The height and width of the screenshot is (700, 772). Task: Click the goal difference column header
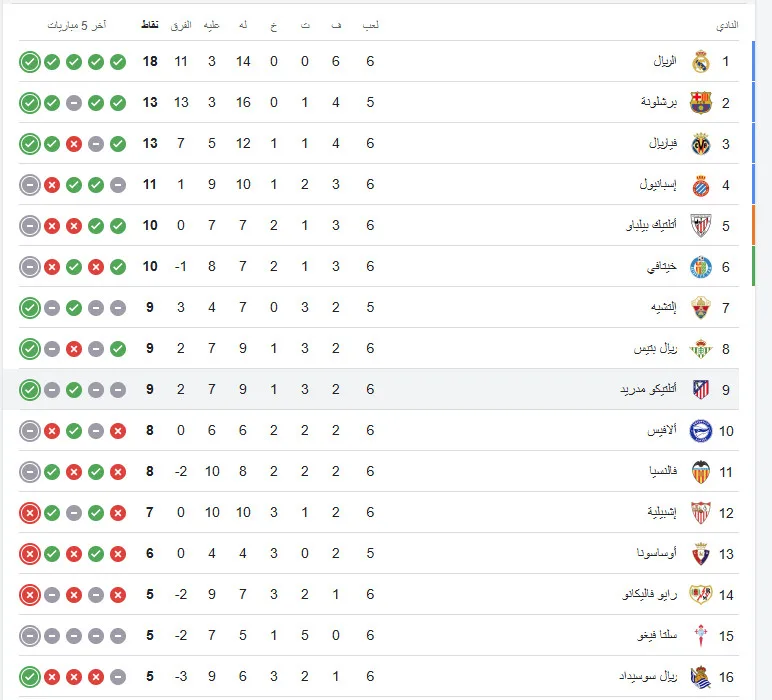click(x=181, y=25)
